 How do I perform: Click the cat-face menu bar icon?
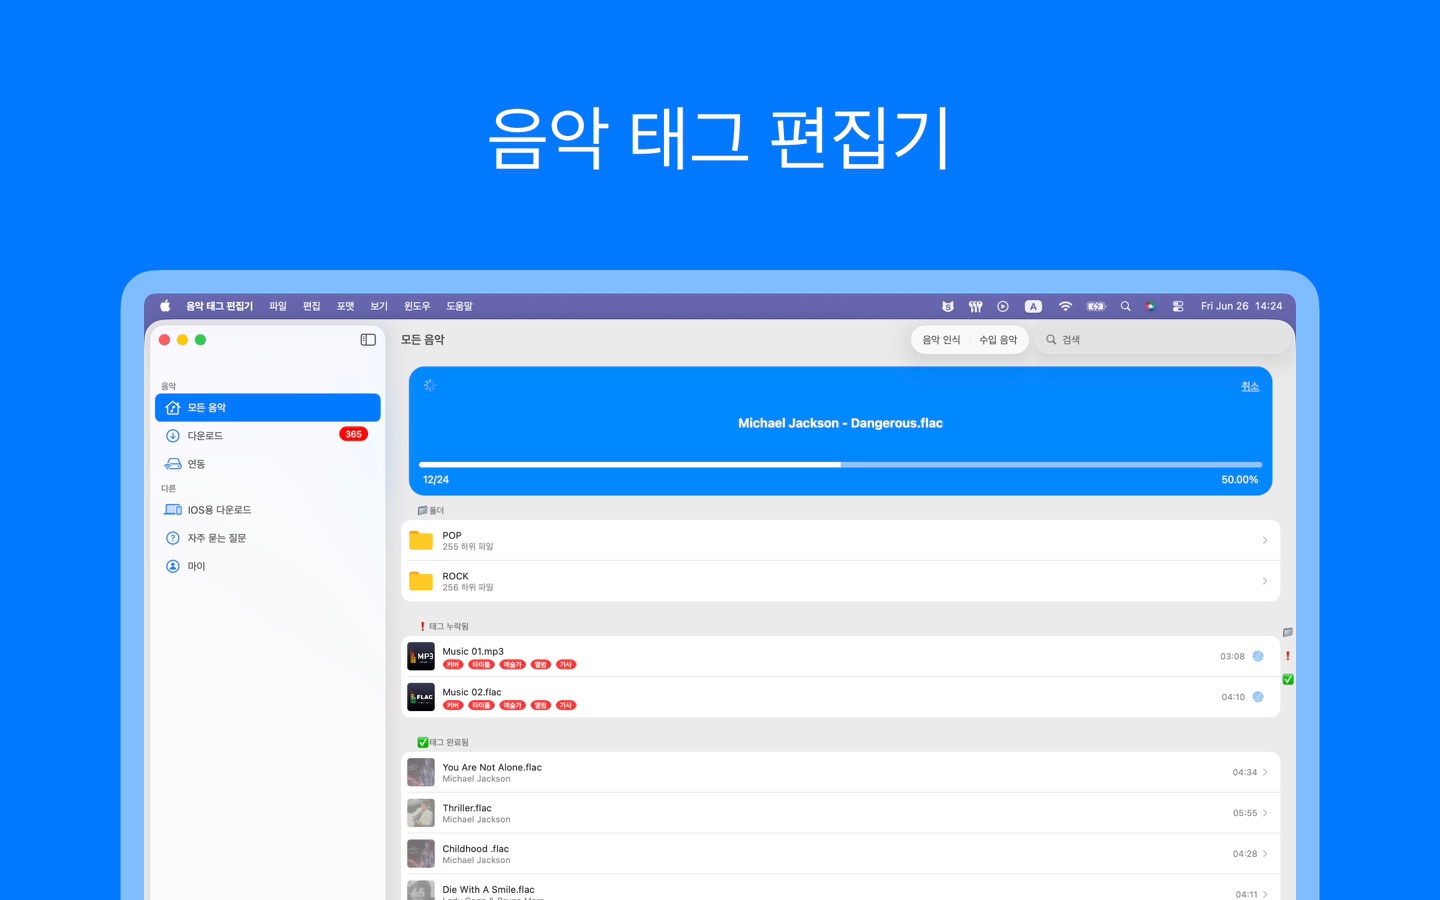948,307
